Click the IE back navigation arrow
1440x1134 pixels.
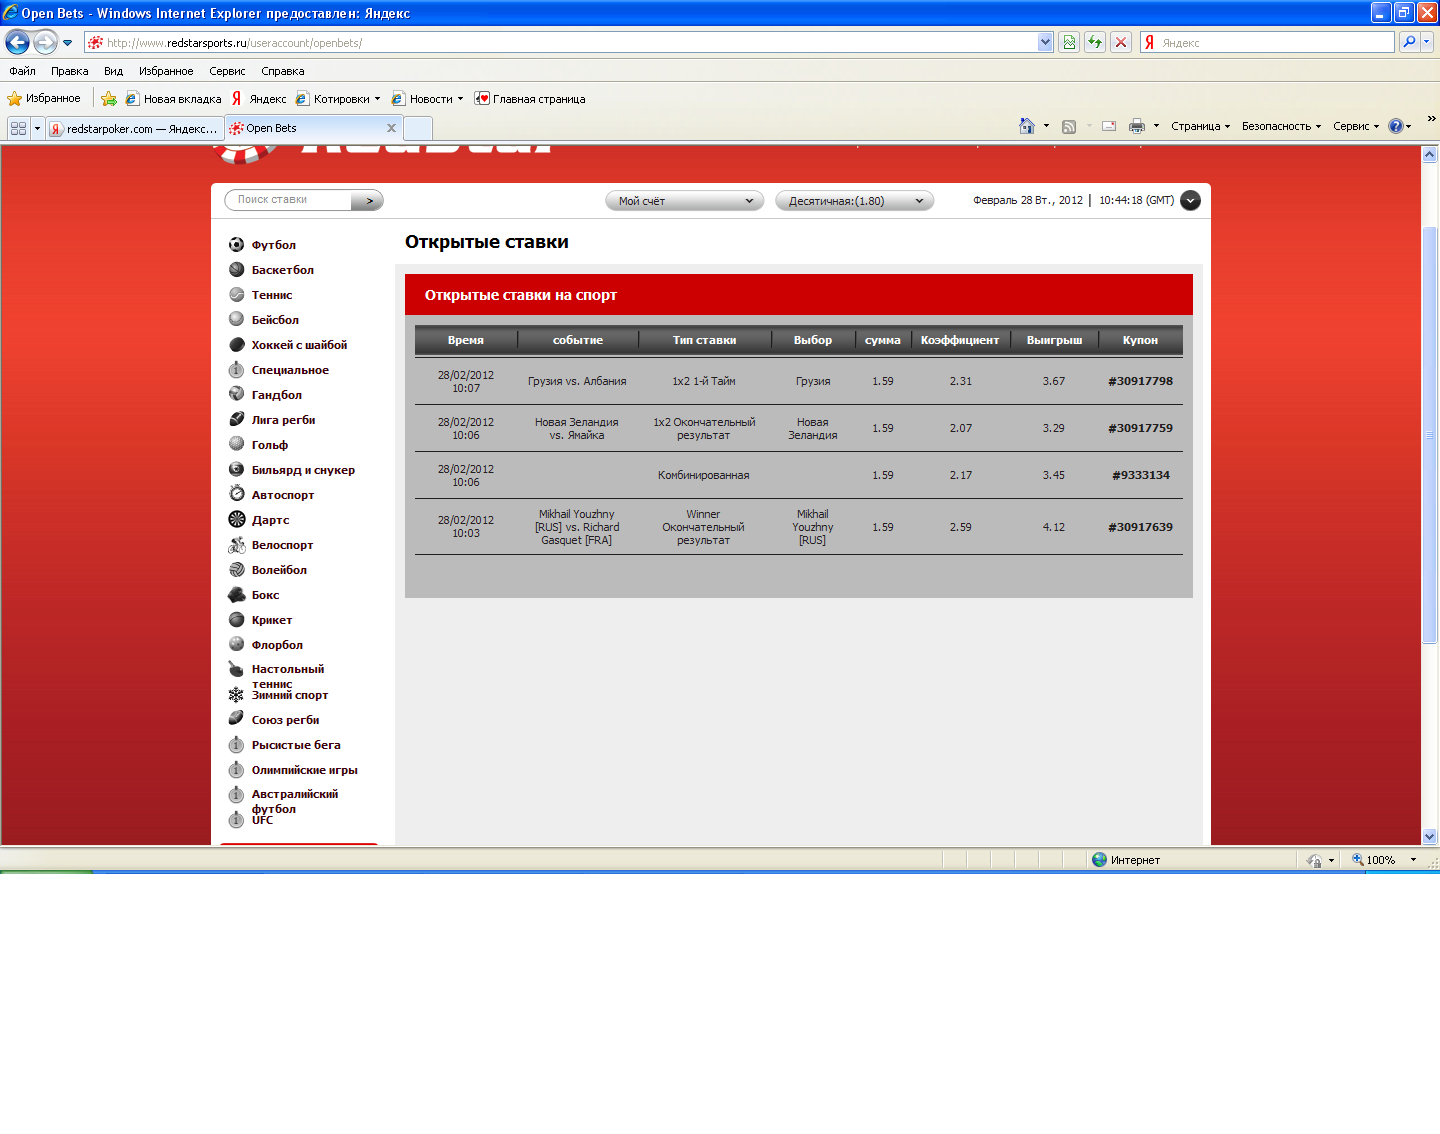coord(18,42)
